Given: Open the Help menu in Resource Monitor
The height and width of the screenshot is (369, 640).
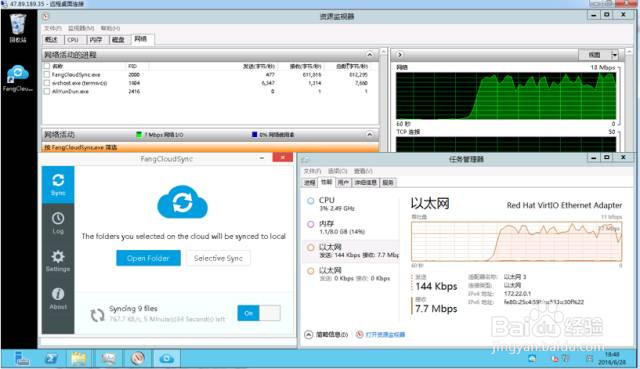Looking at the screenshot, I should tap(110, 28).
